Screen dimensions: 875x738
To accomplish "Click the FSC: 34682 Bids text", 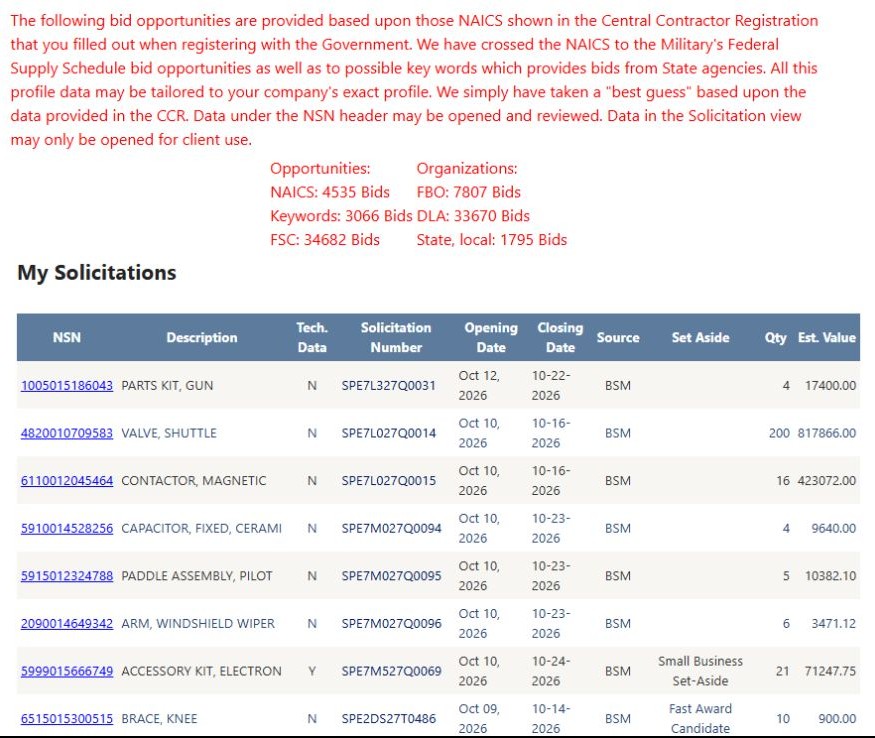I will pyautogui.click(x=325, y=240).
